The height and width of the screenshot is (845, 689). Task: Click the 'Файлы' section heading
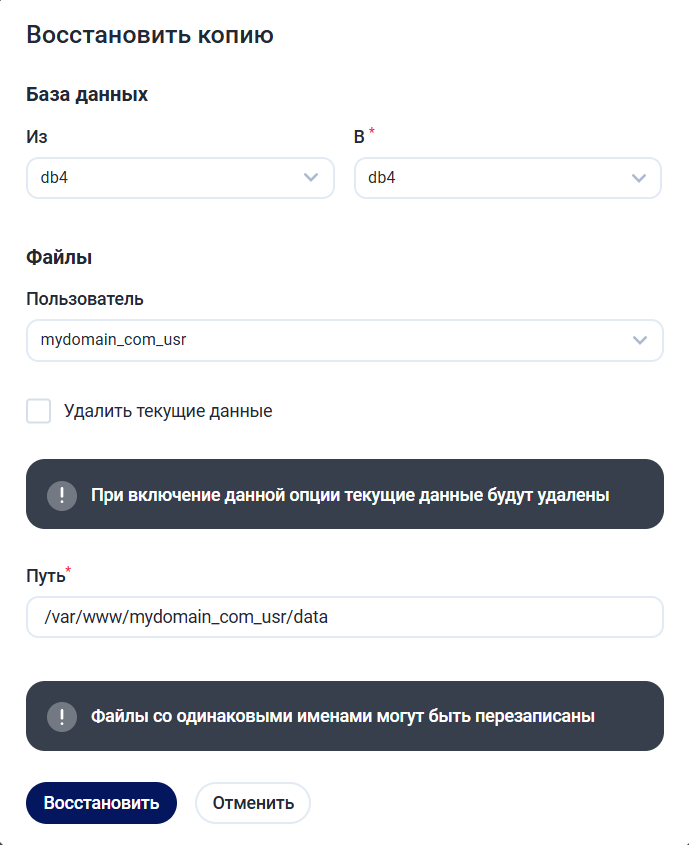click(x=59, y=257)
